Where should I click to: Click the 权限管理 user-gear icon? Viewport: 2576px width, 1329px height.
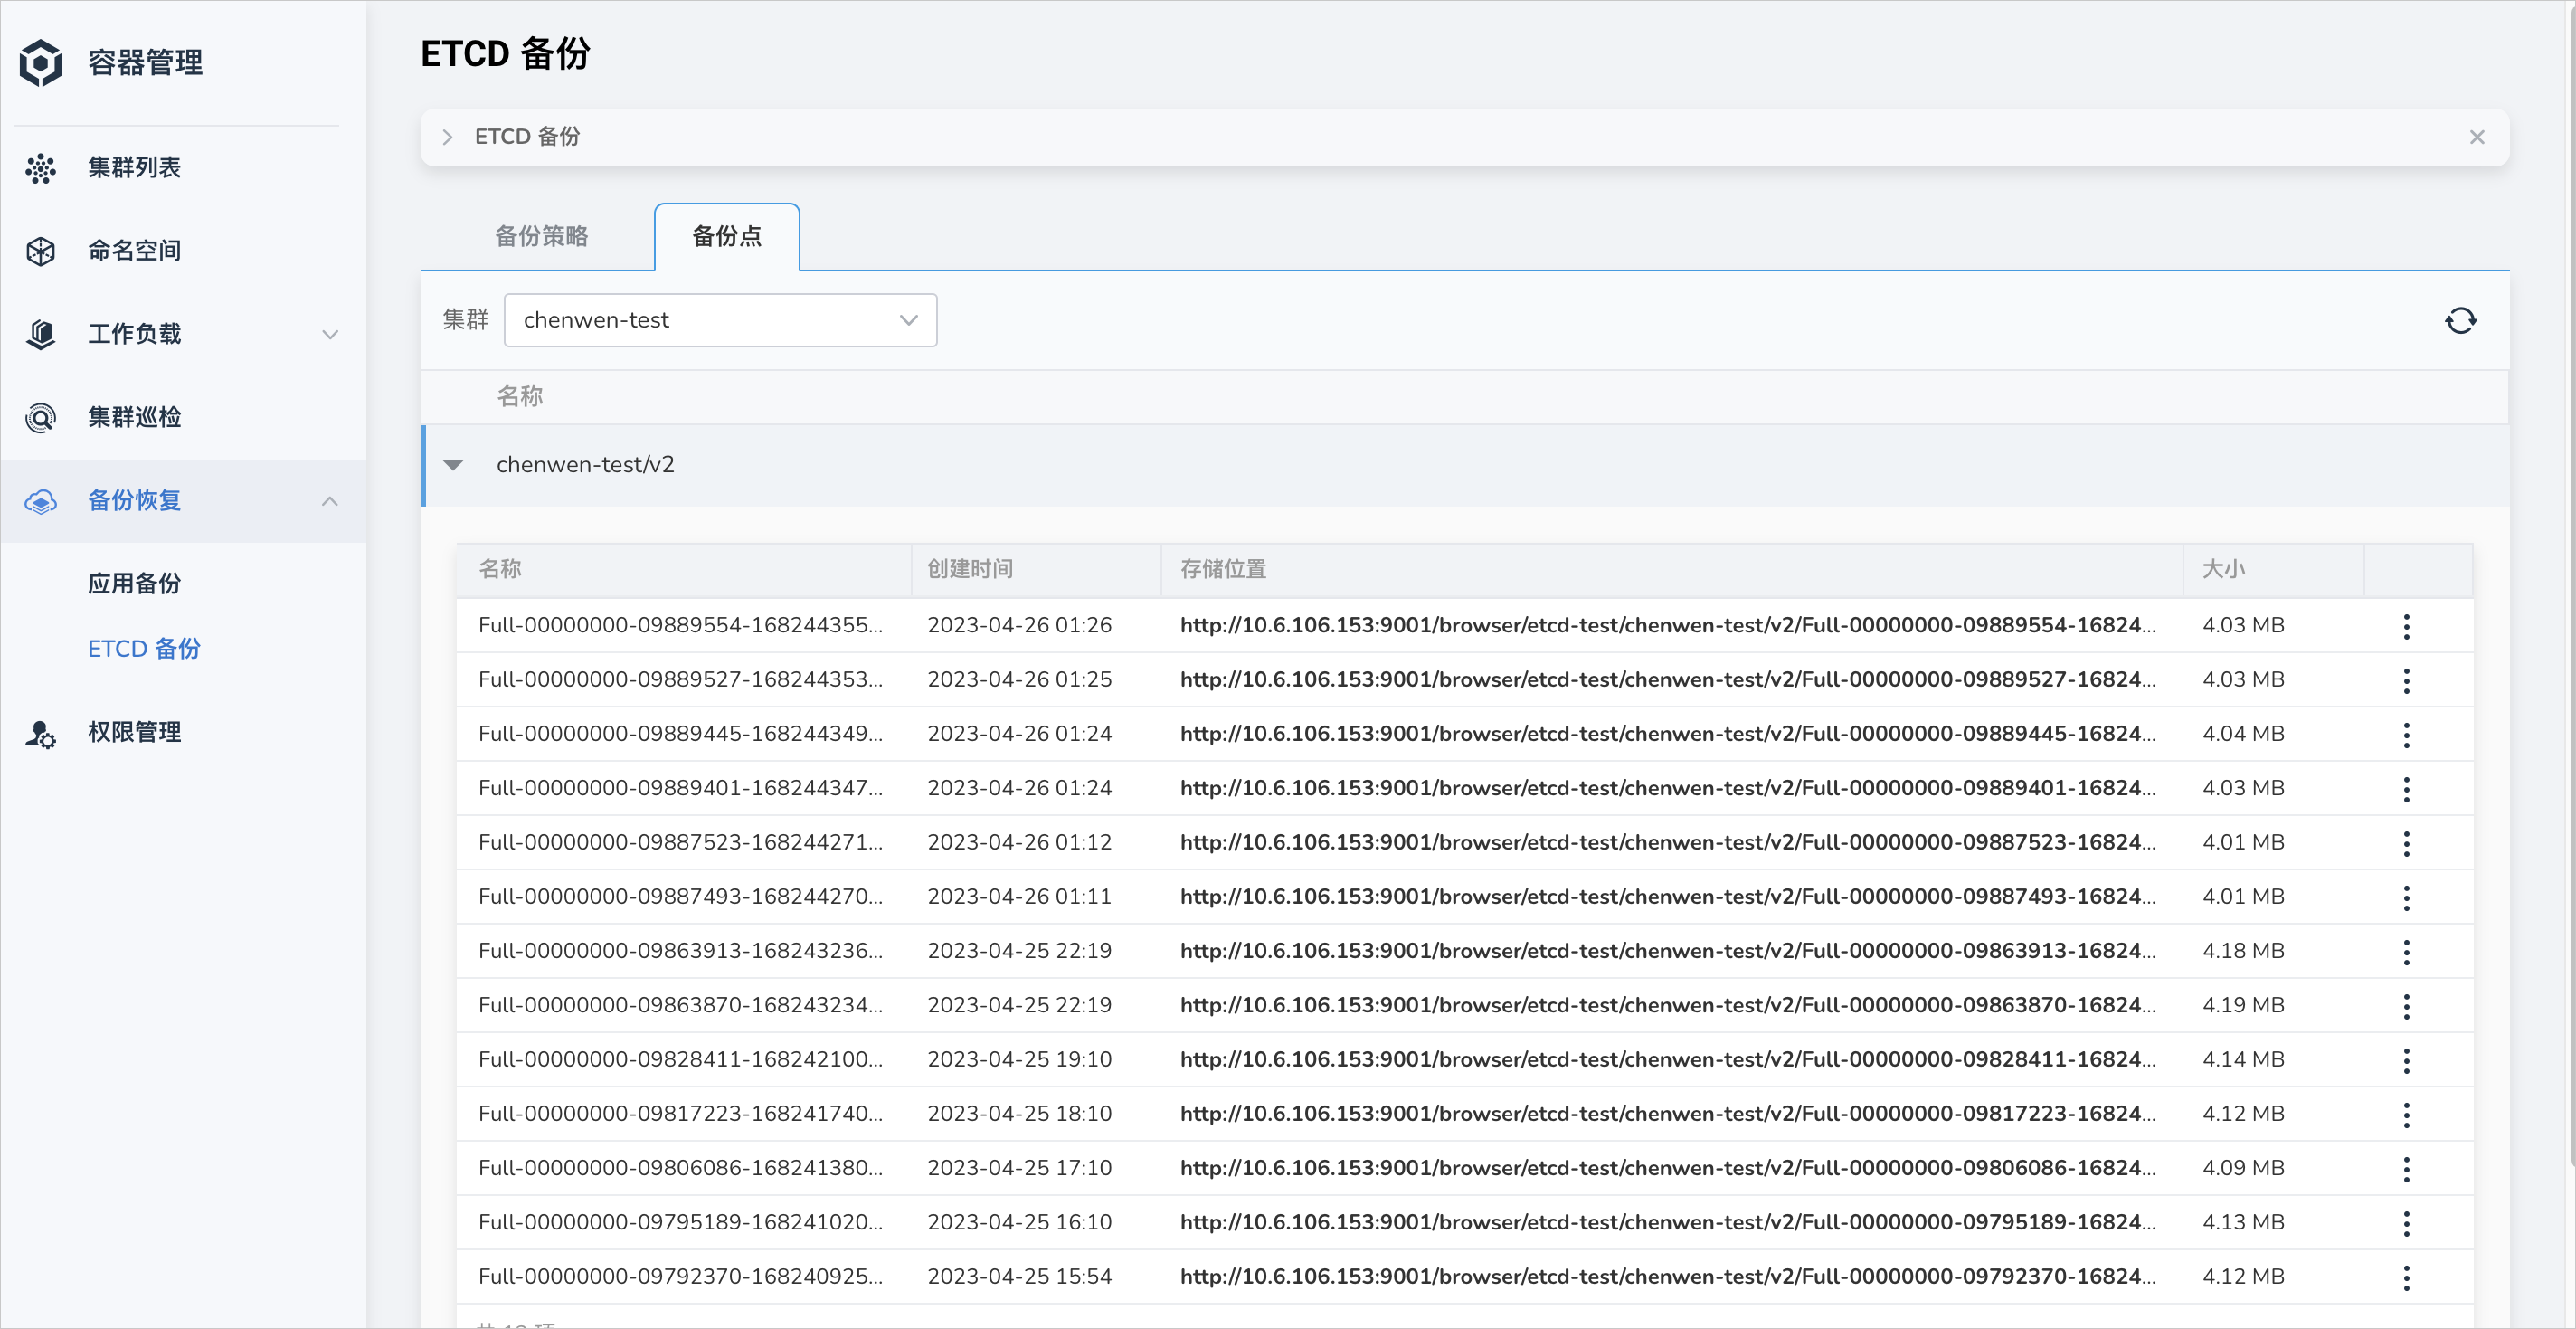coord(41,733)
